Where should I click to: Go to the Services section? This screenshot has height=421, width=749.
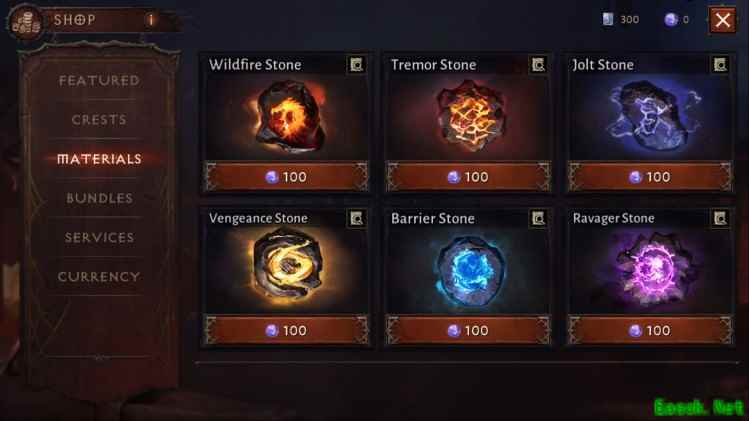[99, 237]
